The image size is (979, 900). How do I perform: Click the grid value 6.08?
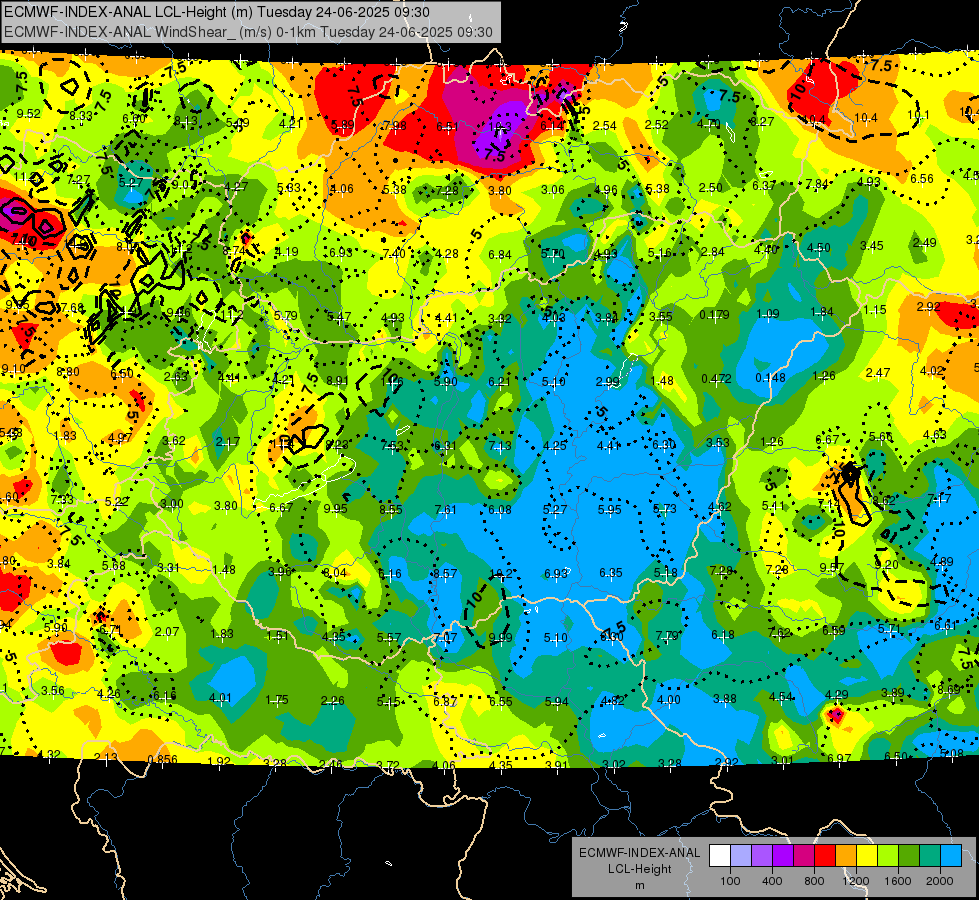point(500,510)
